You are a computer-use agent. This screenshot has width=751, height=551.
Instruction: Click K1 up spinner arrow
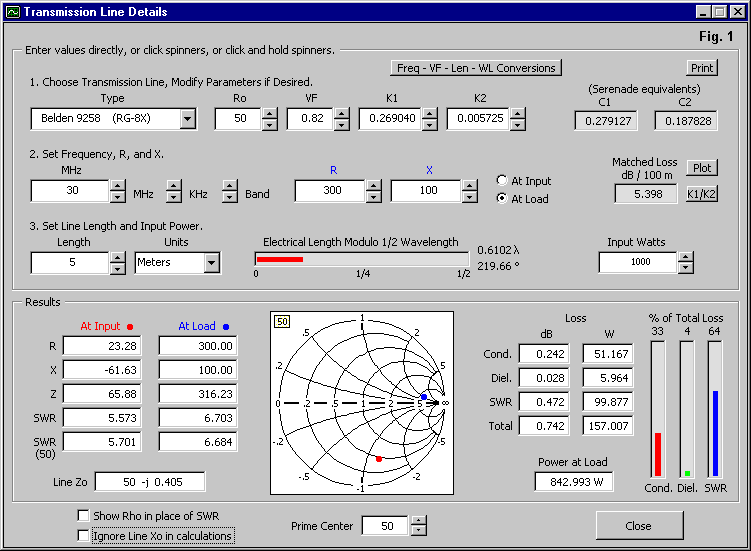click(x=429, y=114)
